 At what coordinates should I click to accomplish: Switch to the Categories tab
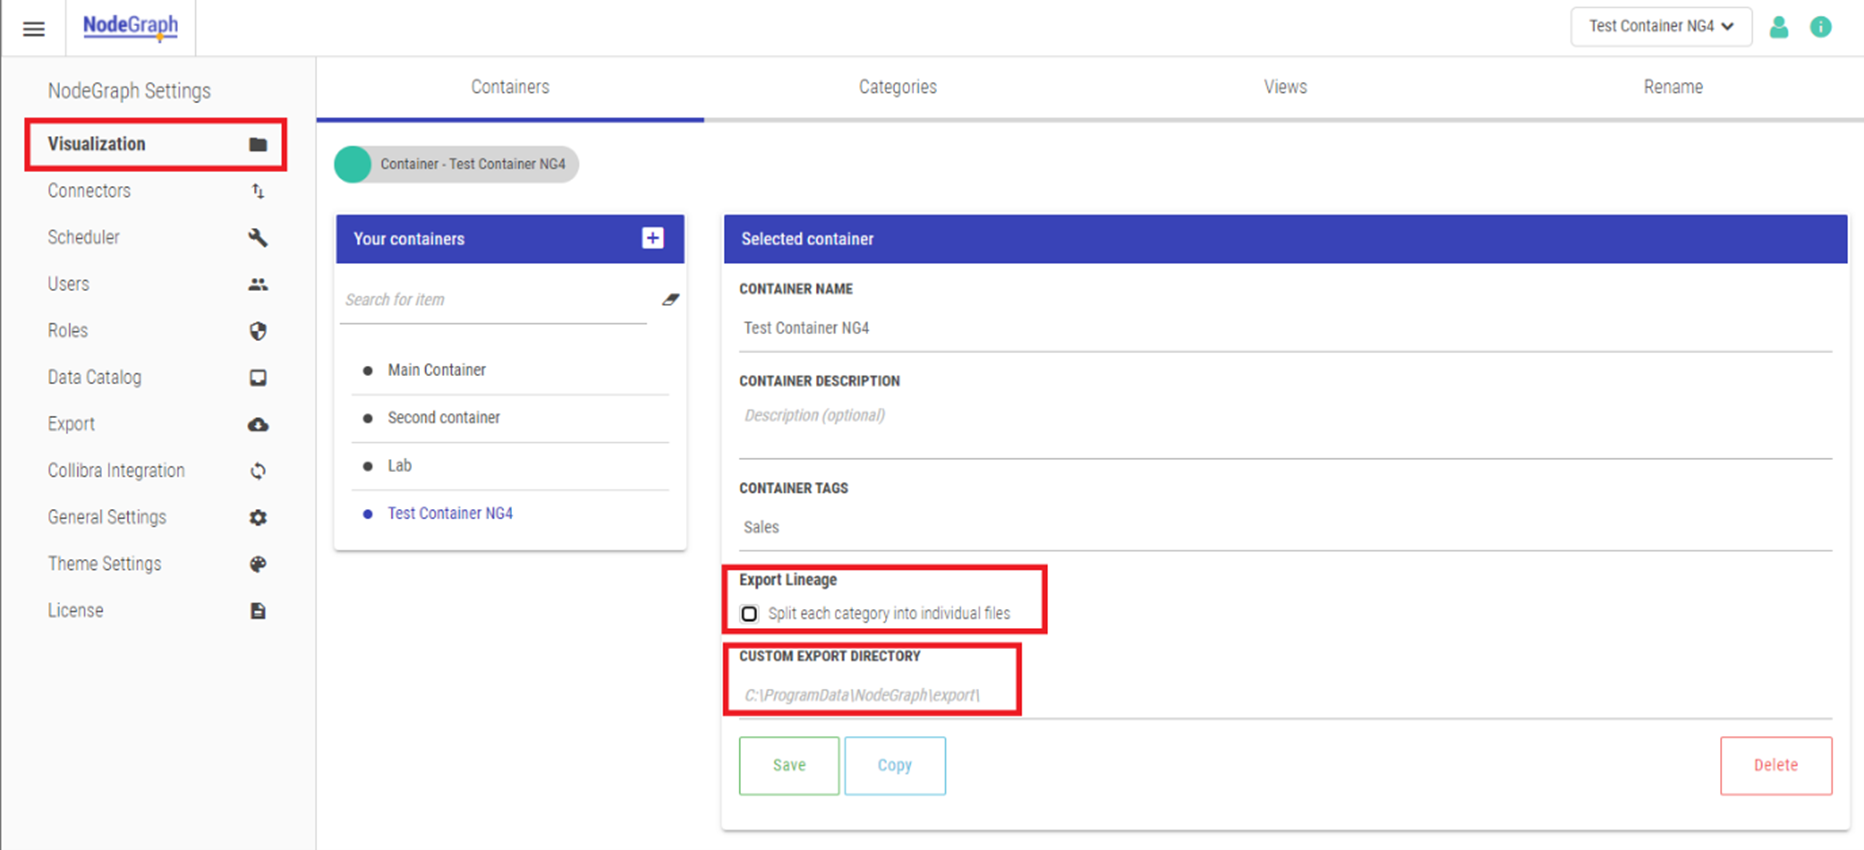[897, 87]
